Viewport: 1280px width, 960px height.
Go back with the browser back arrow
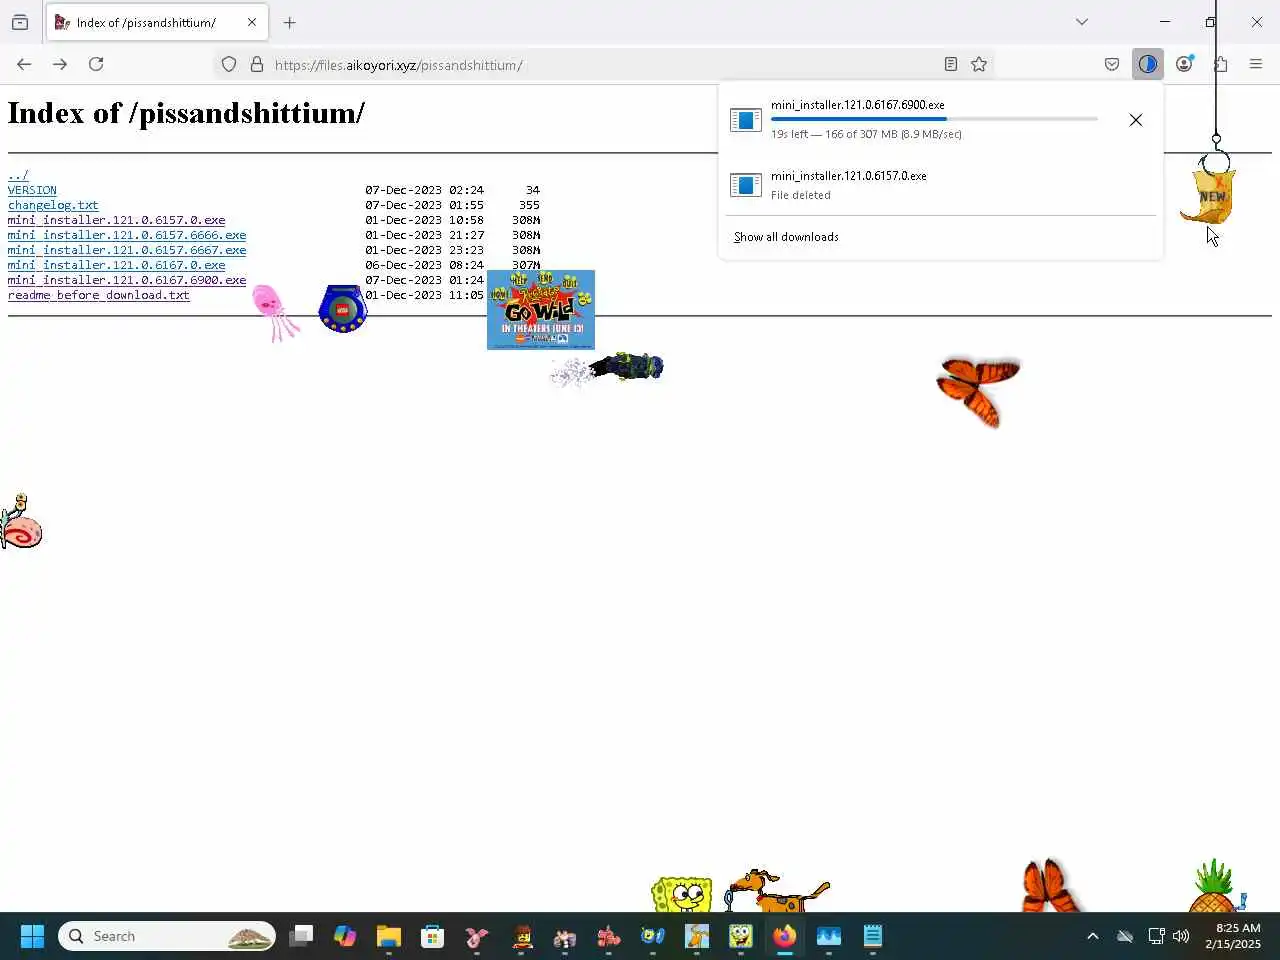coord(24,64)
